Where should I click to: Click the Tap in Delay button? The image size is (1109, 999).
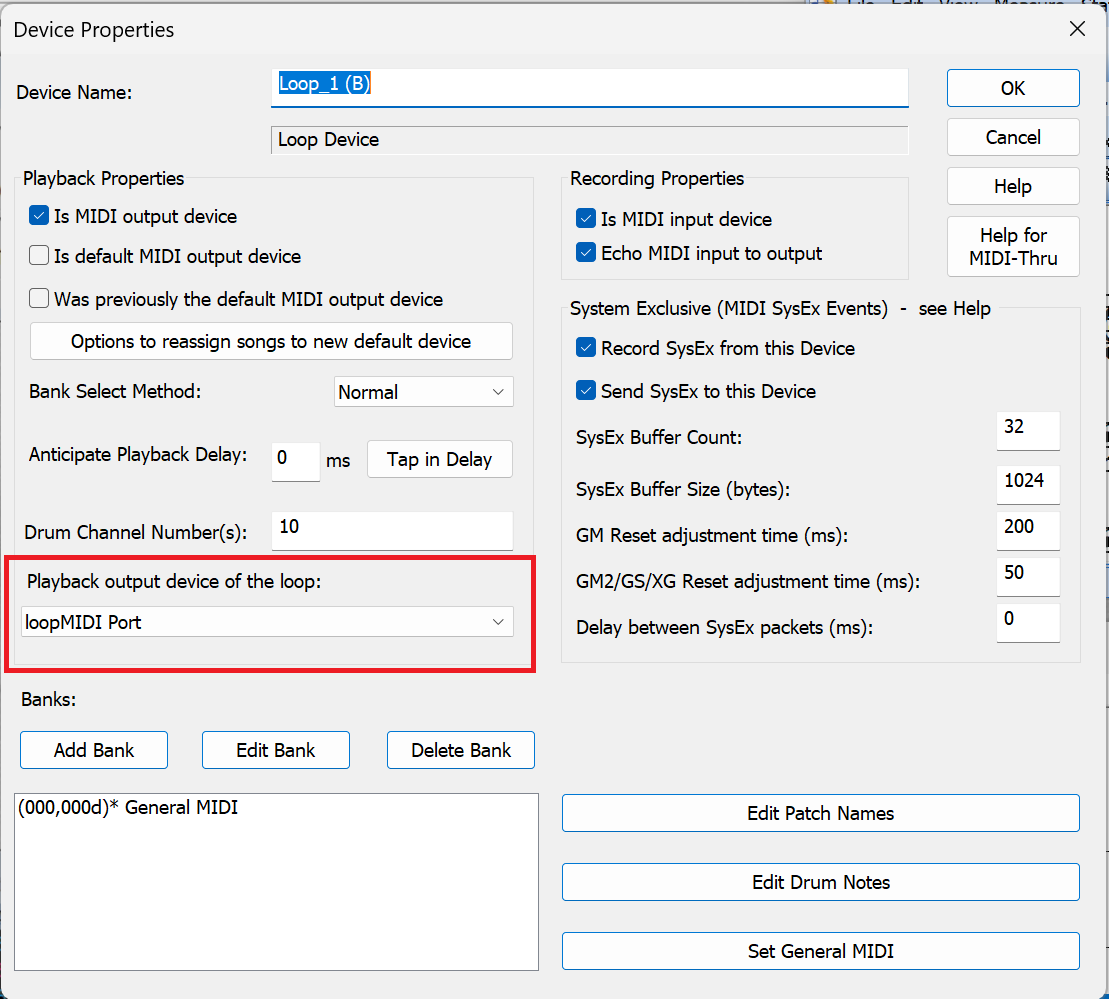[x=439, y=459]
